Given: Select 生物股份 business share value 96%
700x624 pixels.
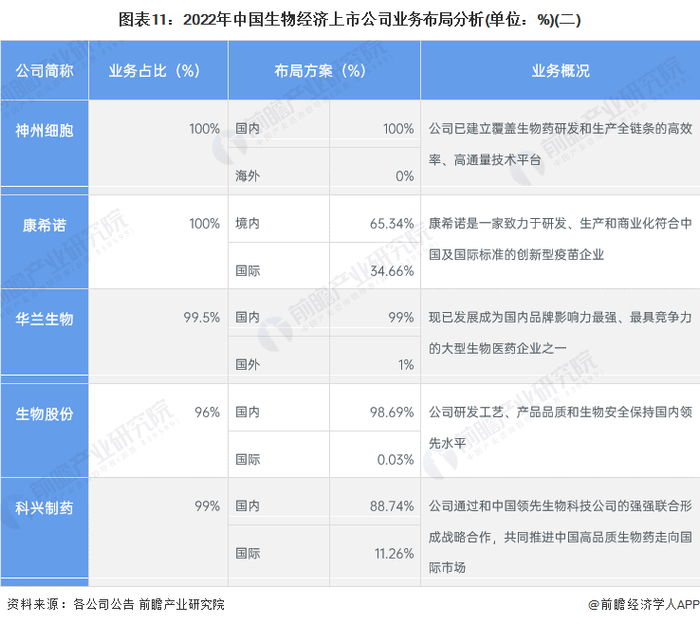Looking at the screenshot, I should pos(207,412).
